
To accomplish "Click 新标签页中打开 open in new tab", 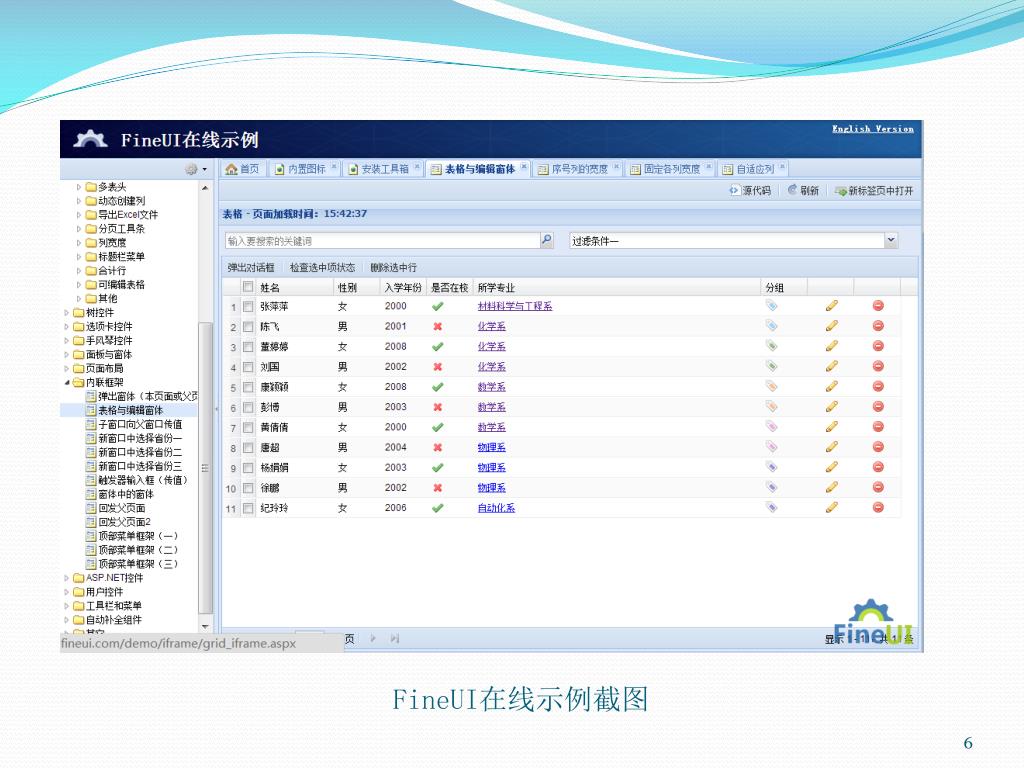I will click(x=874, y=191).
